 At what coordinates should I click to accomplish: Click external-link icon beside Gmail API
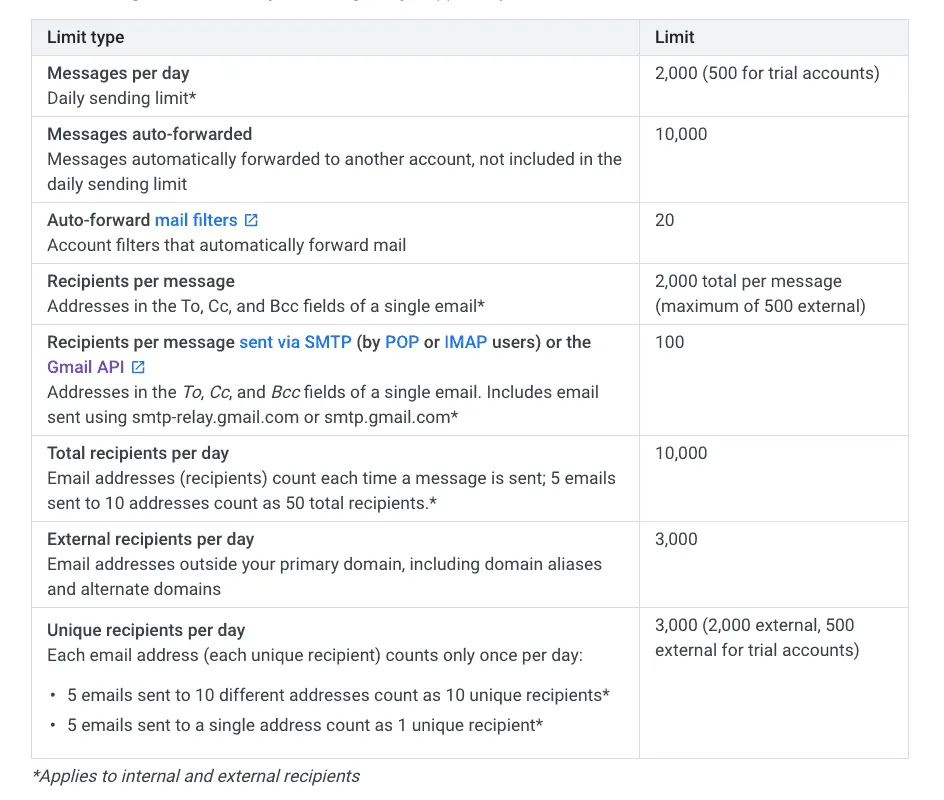(x=138, y=367)
